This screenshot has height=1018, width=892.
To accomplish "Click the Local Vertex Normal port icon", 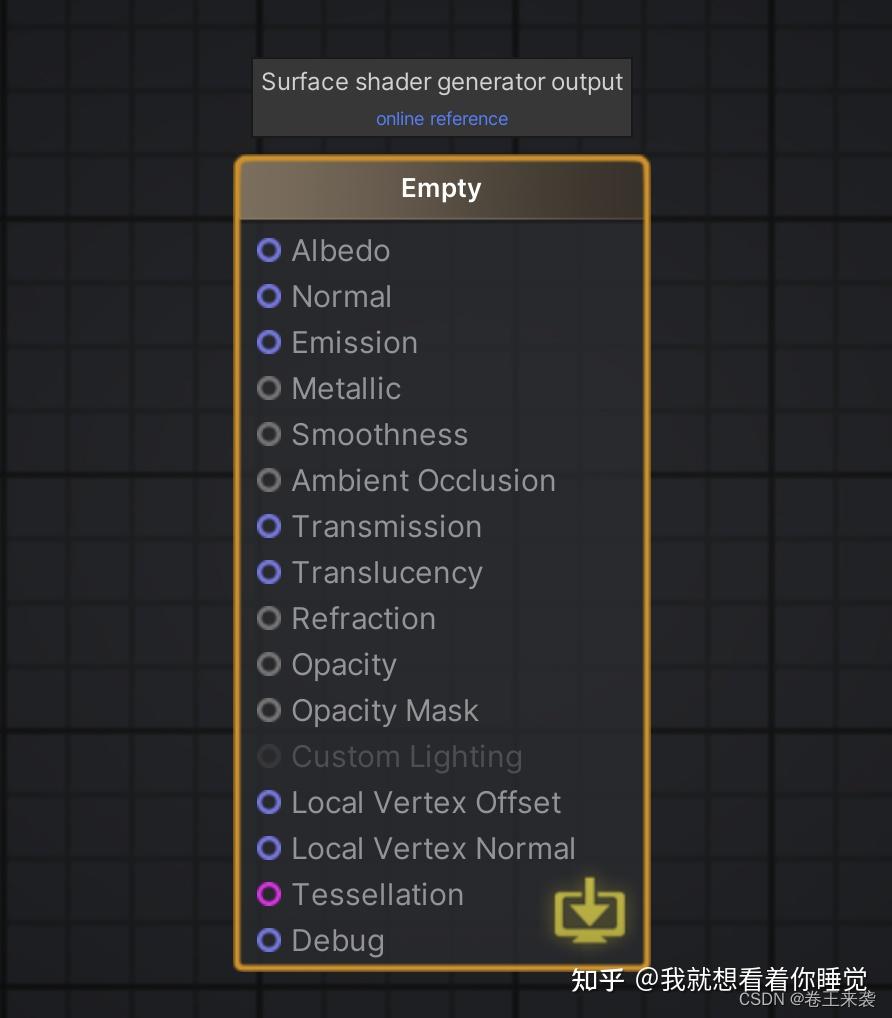I will 268,848.
